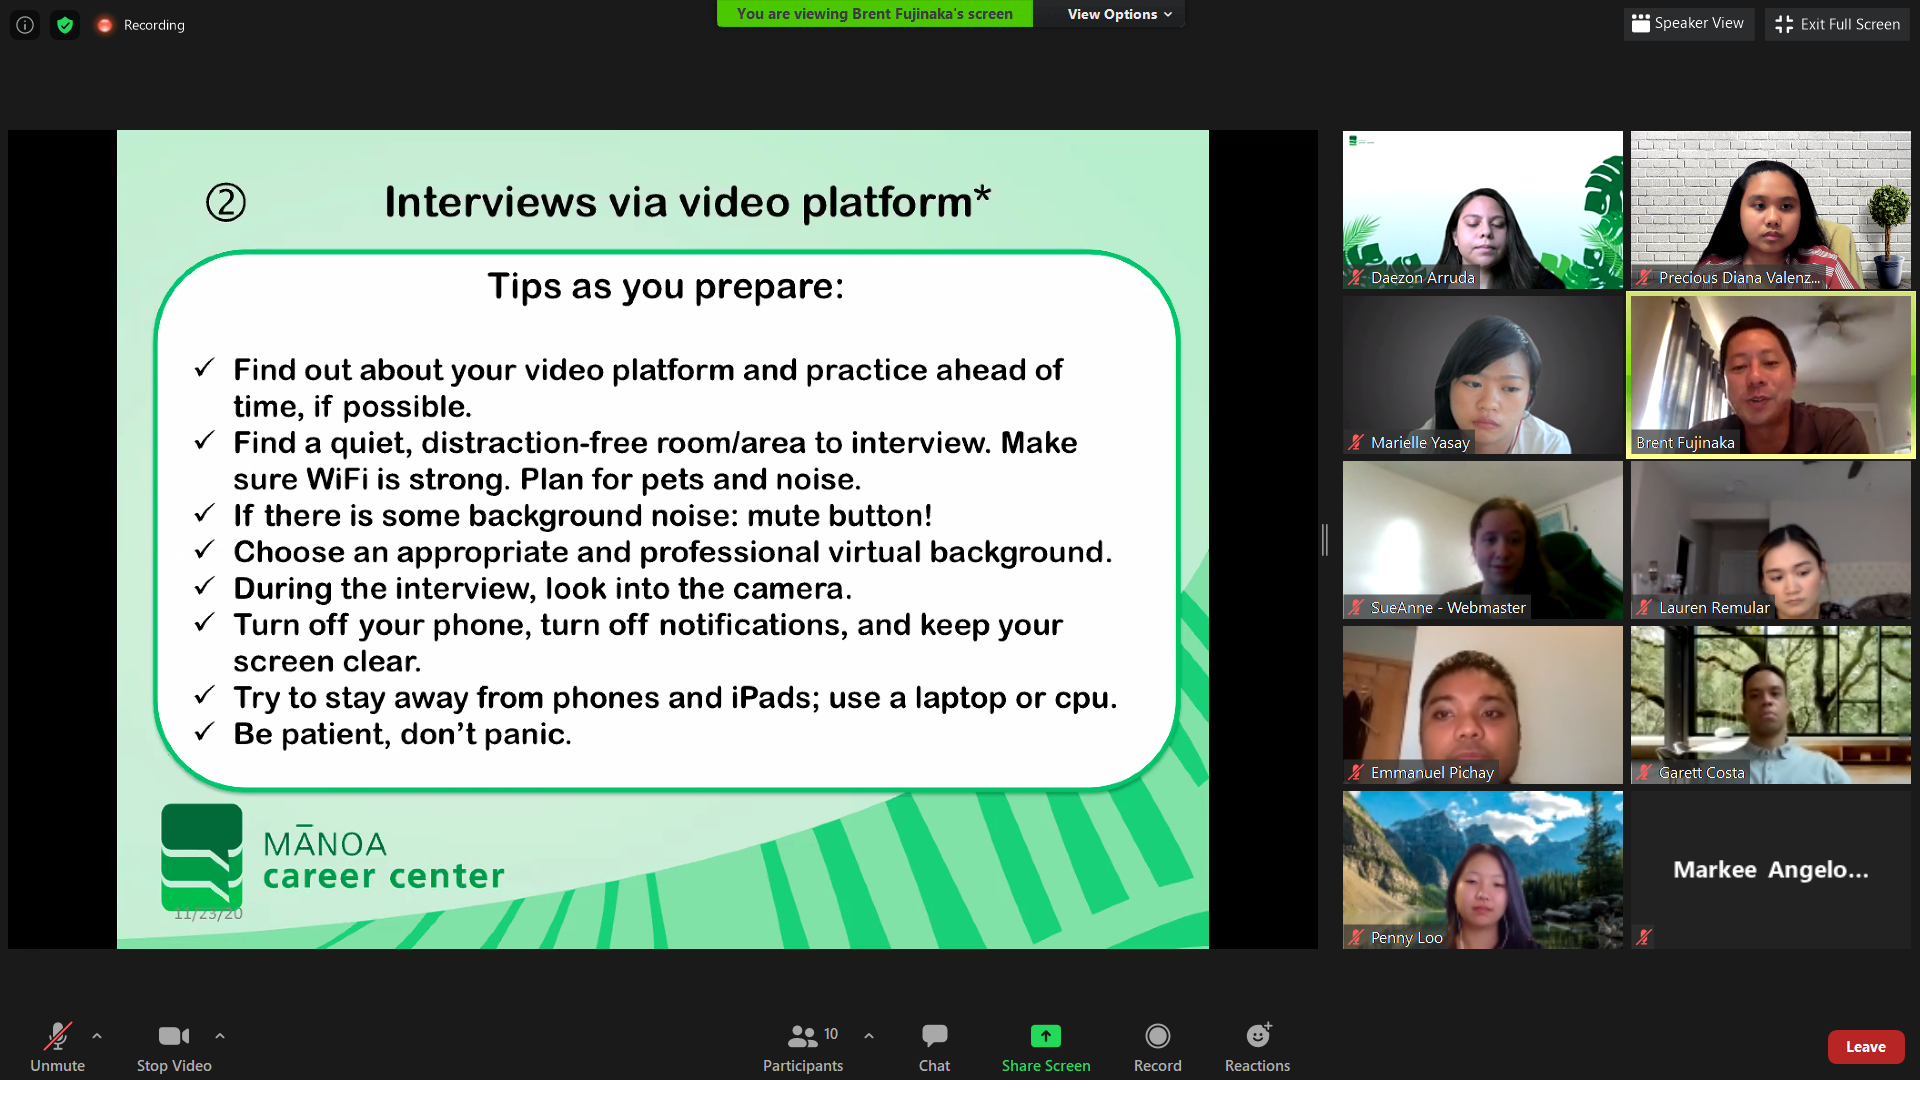Leave the meeting
1920x1098 pixels.
1865,1047
